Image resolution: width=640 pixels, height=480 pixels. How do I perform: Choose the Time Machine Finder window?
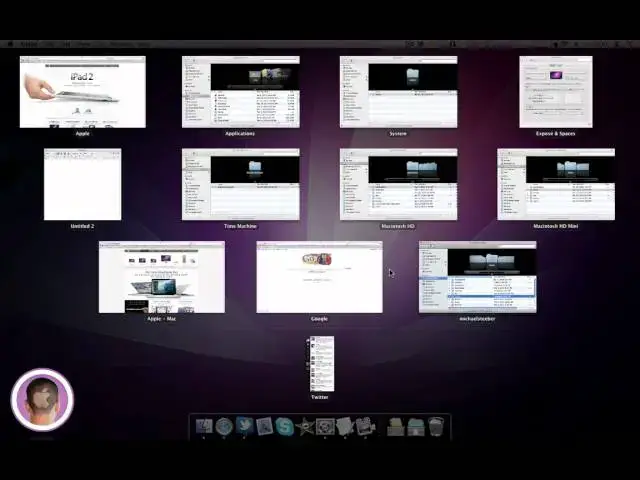[x=241, y=184]
